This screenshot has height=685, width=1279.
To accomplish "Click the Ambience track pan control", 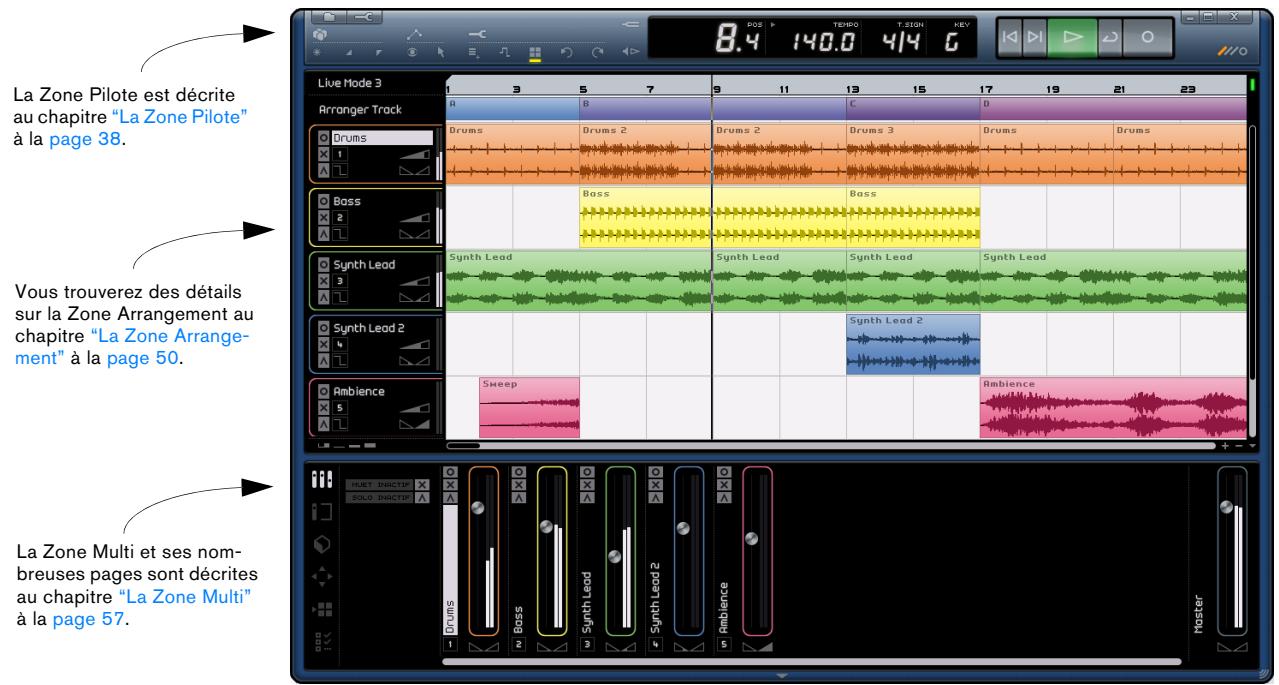I will [x=414, y=426].
